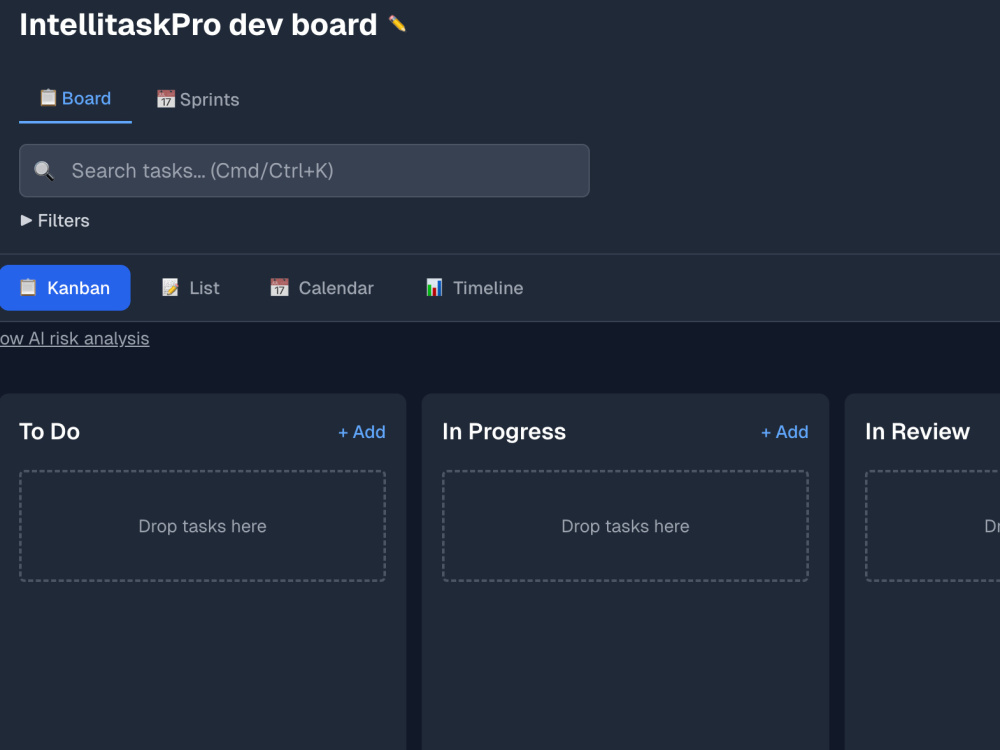Viewport: 1000px width, 750px height.
Task: Switch to the Sprints tab
Action: 198,99
